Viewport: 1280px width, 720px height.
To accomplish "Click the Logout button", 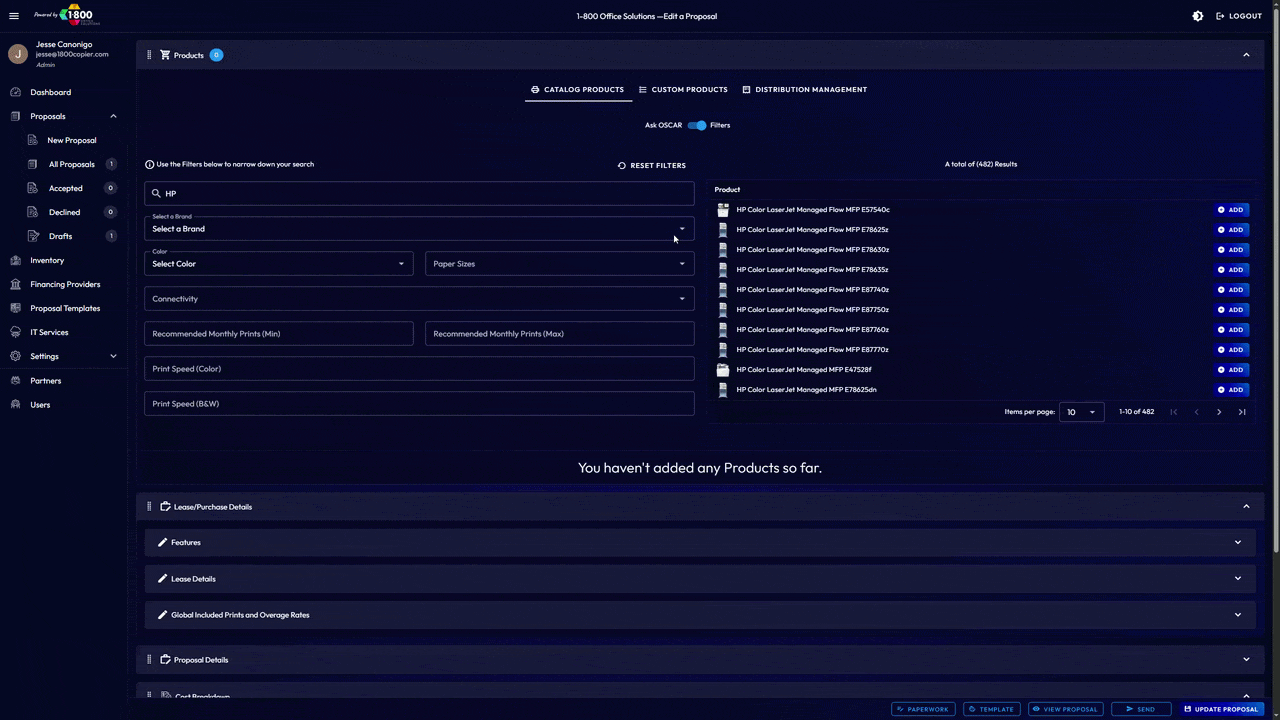I will click(1239, 16).
